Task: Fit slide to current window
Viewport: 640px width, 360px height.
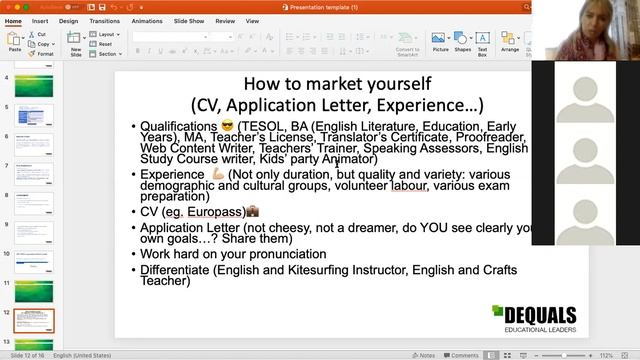Action: point(624,356)
